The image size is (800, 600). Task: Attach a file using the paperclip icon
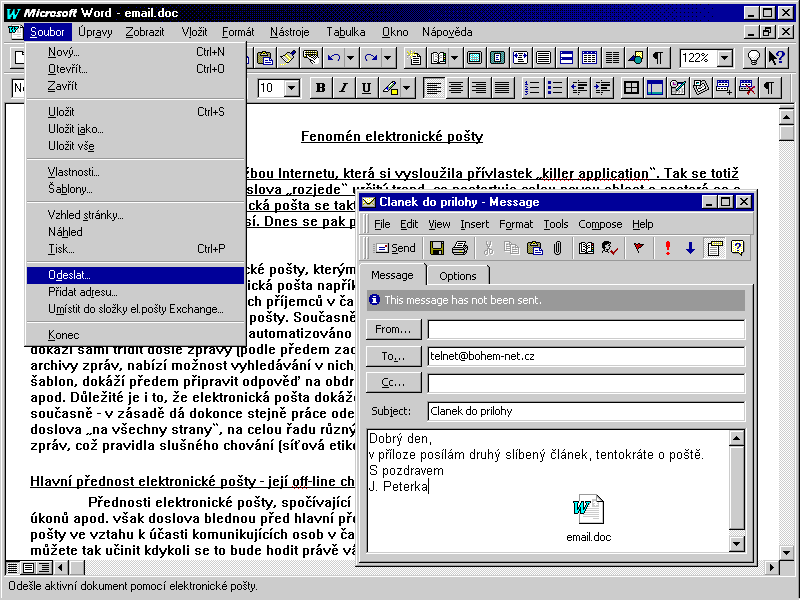(x=557, y=248)
